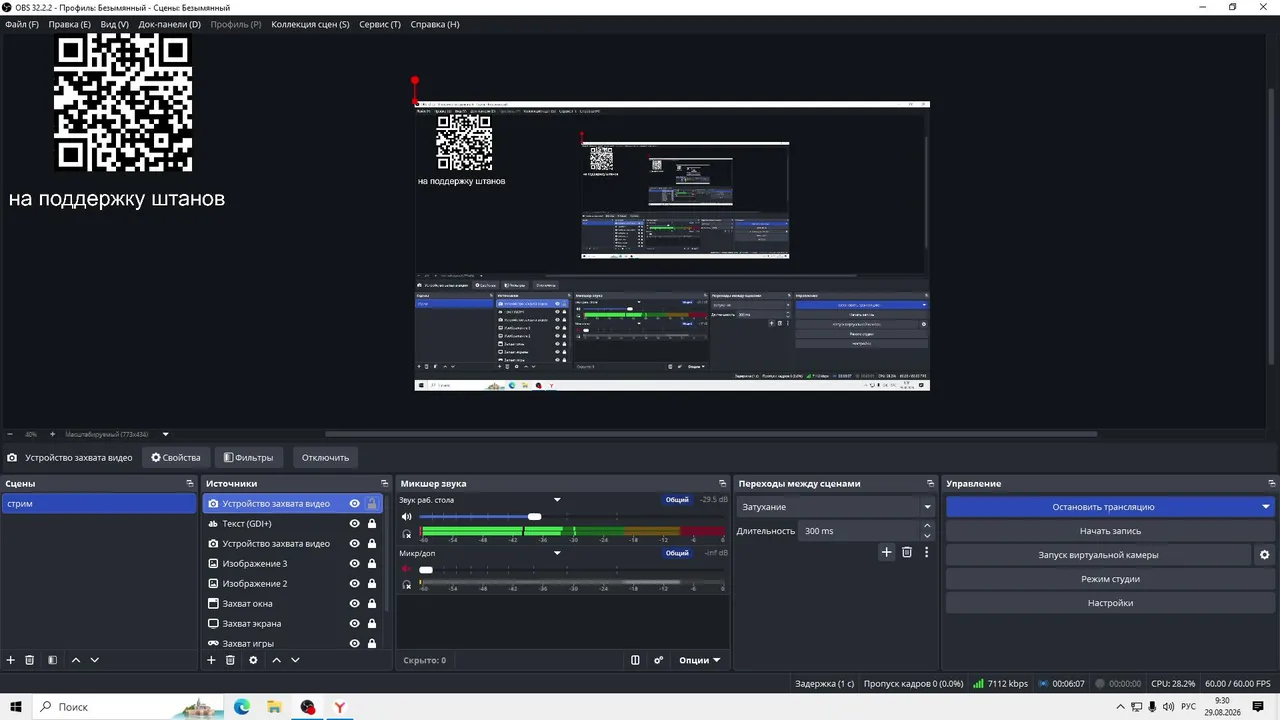
Task: Hide the Изображение 2 source
Action: 354,584
